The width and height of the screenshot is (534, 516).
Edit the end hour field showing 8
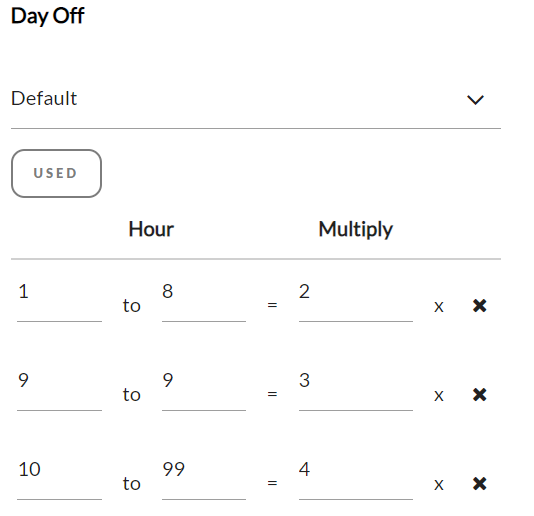point(204,299)
